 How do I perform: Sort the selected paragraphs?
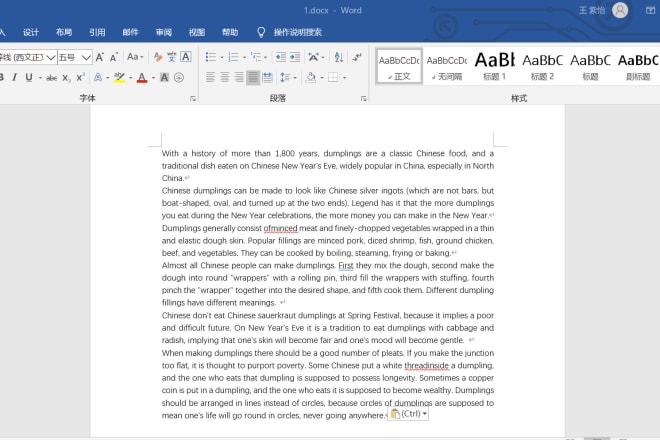tap(339, 57)
